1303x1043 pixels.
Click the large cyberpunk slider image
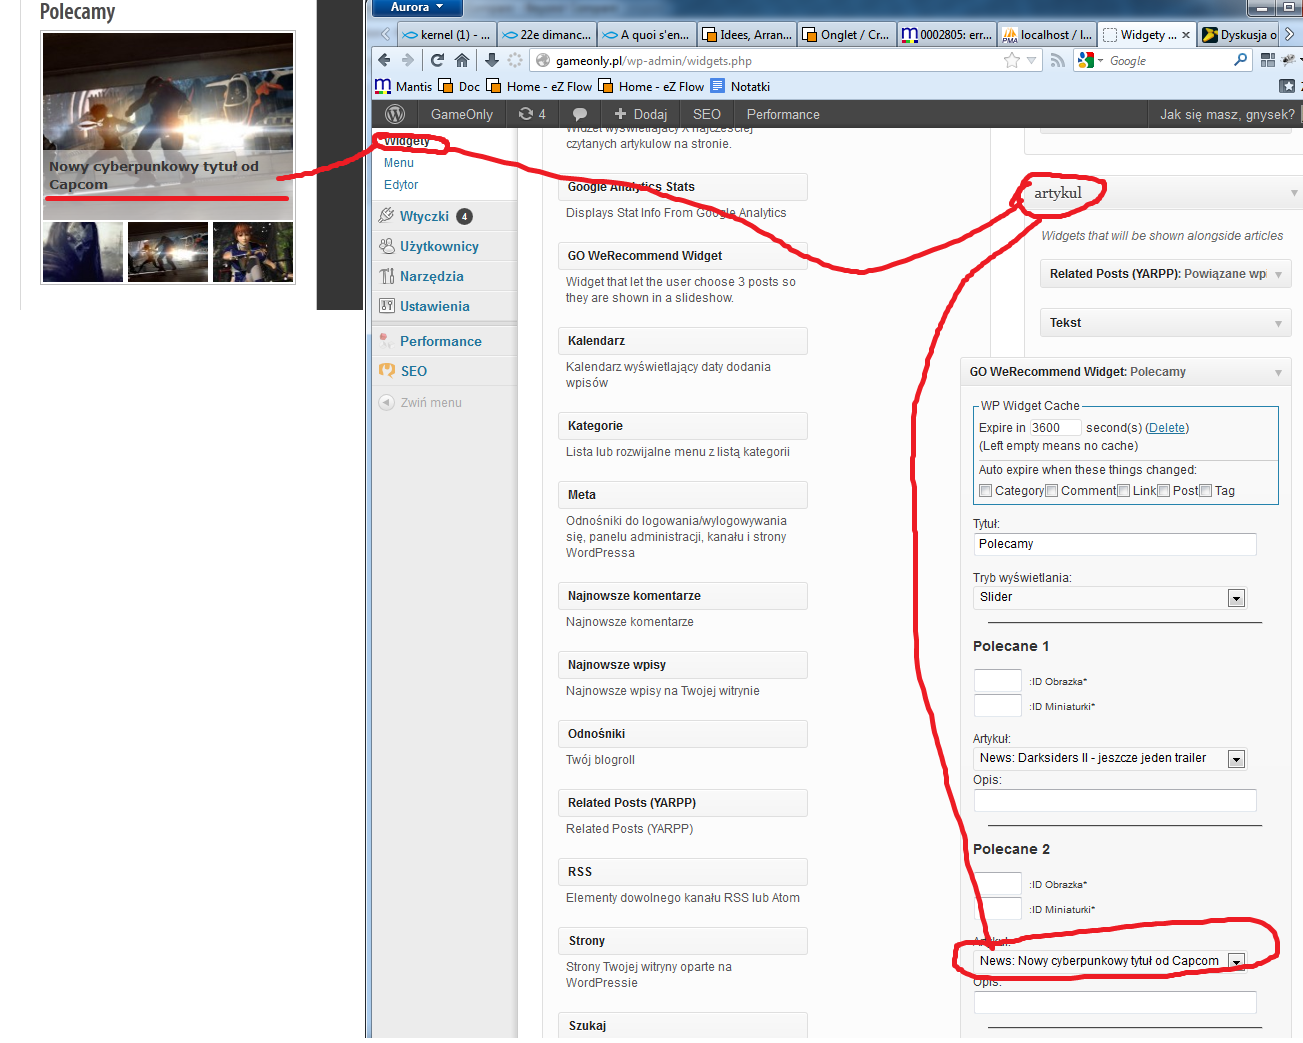click(168, 95)
